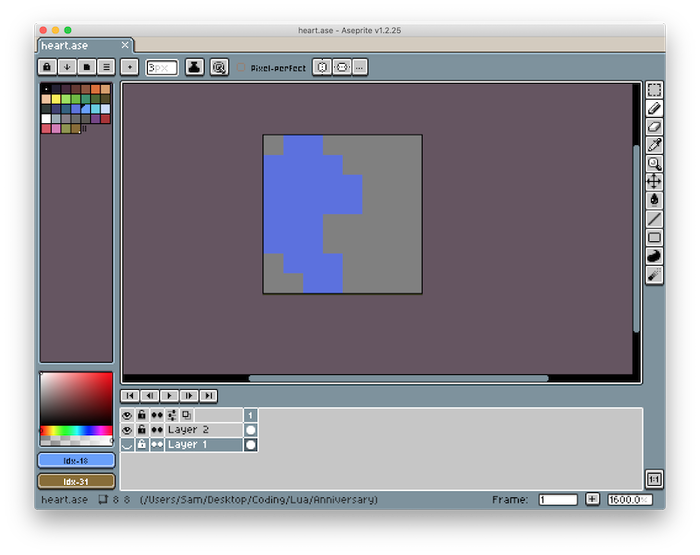This screenshot has height=555, width=700.
Task: Enable the Pixel-perfect checkbox
Action: [241, 67]
